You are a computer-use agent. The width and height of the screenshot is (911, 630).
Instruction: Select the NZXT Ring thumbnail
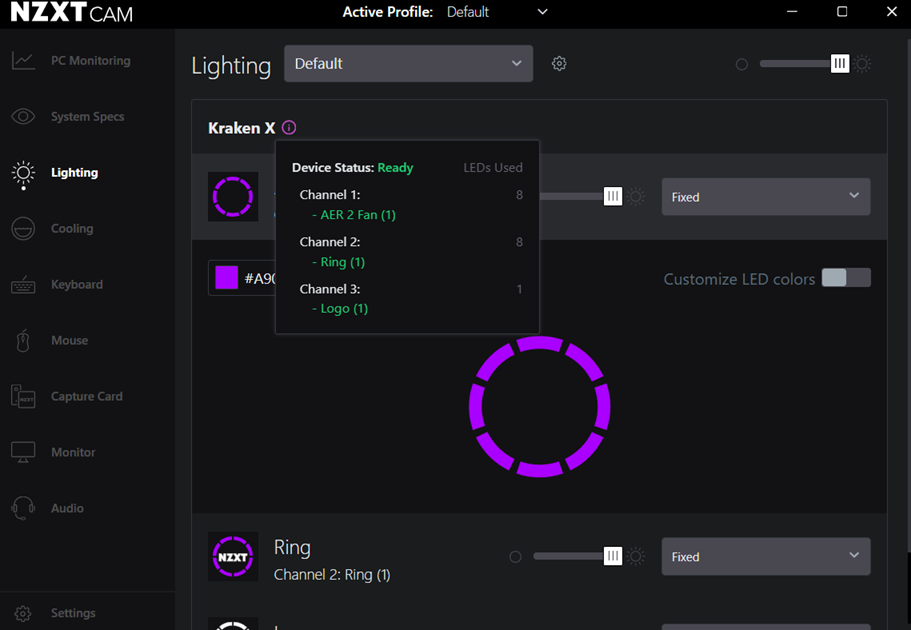click(233, 557)
